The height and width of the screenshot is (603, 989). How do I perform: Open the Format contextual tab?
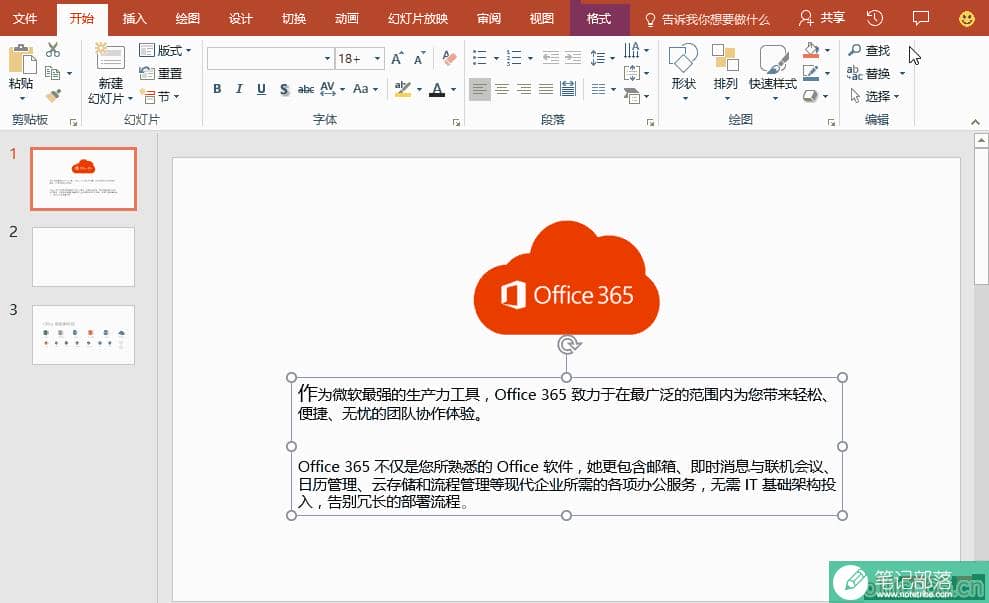pyautogui.click(x=599, y=19)
